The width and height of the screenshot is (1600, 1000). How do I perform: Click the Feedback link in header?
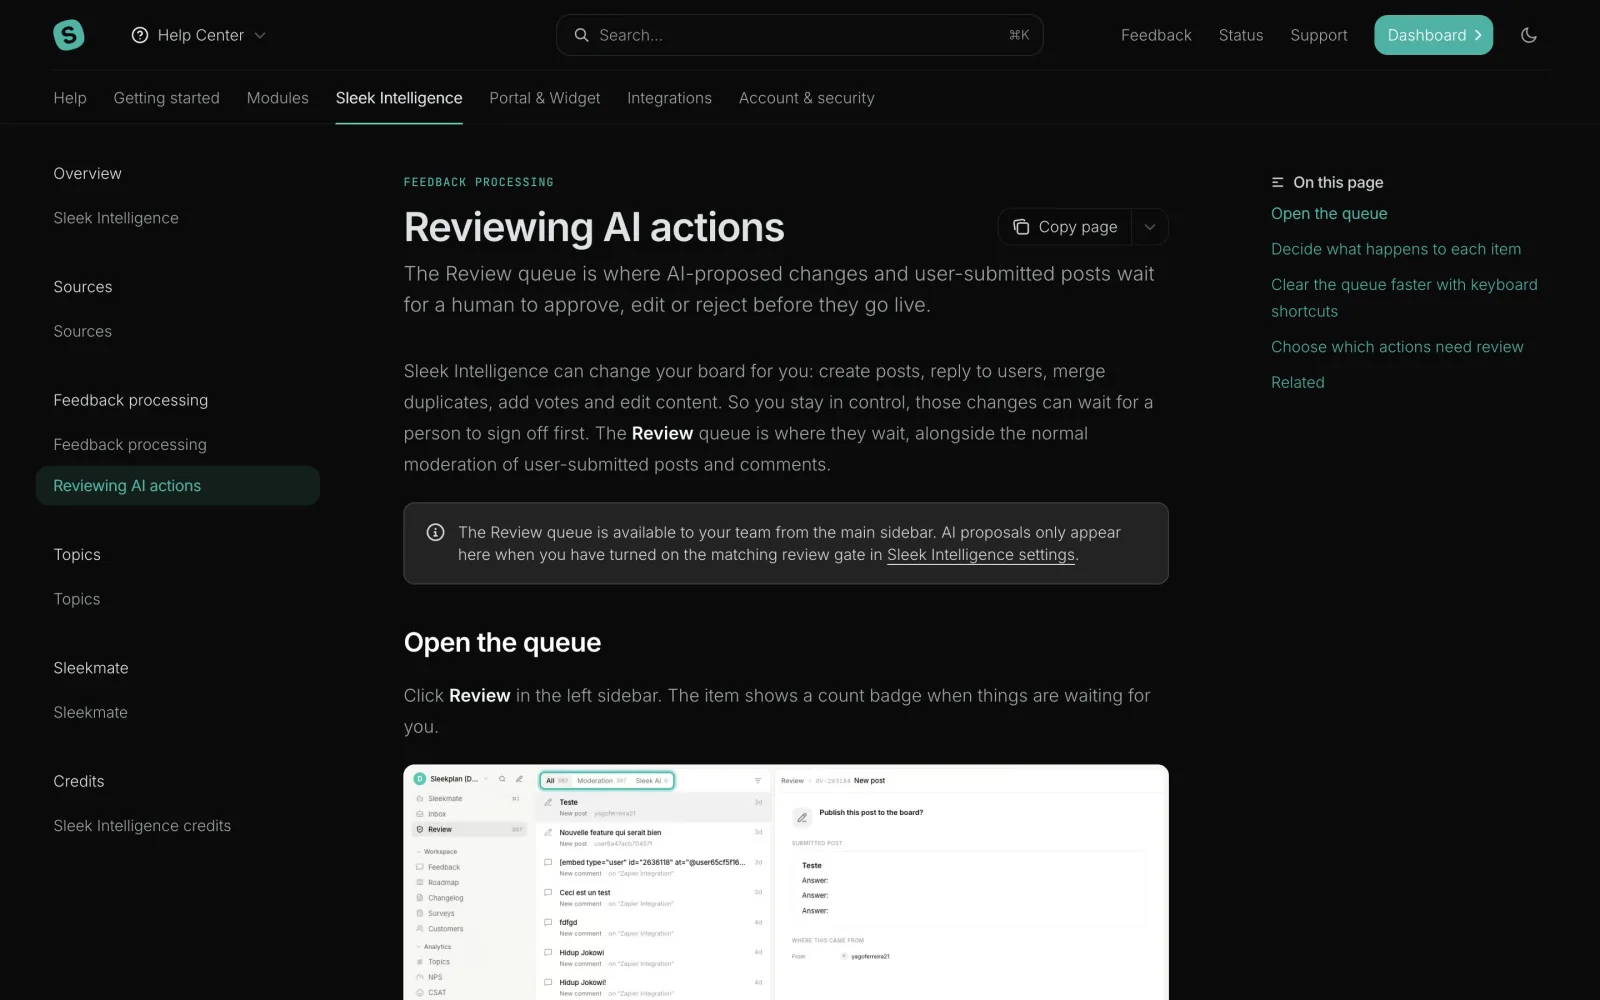point(1156,35)
